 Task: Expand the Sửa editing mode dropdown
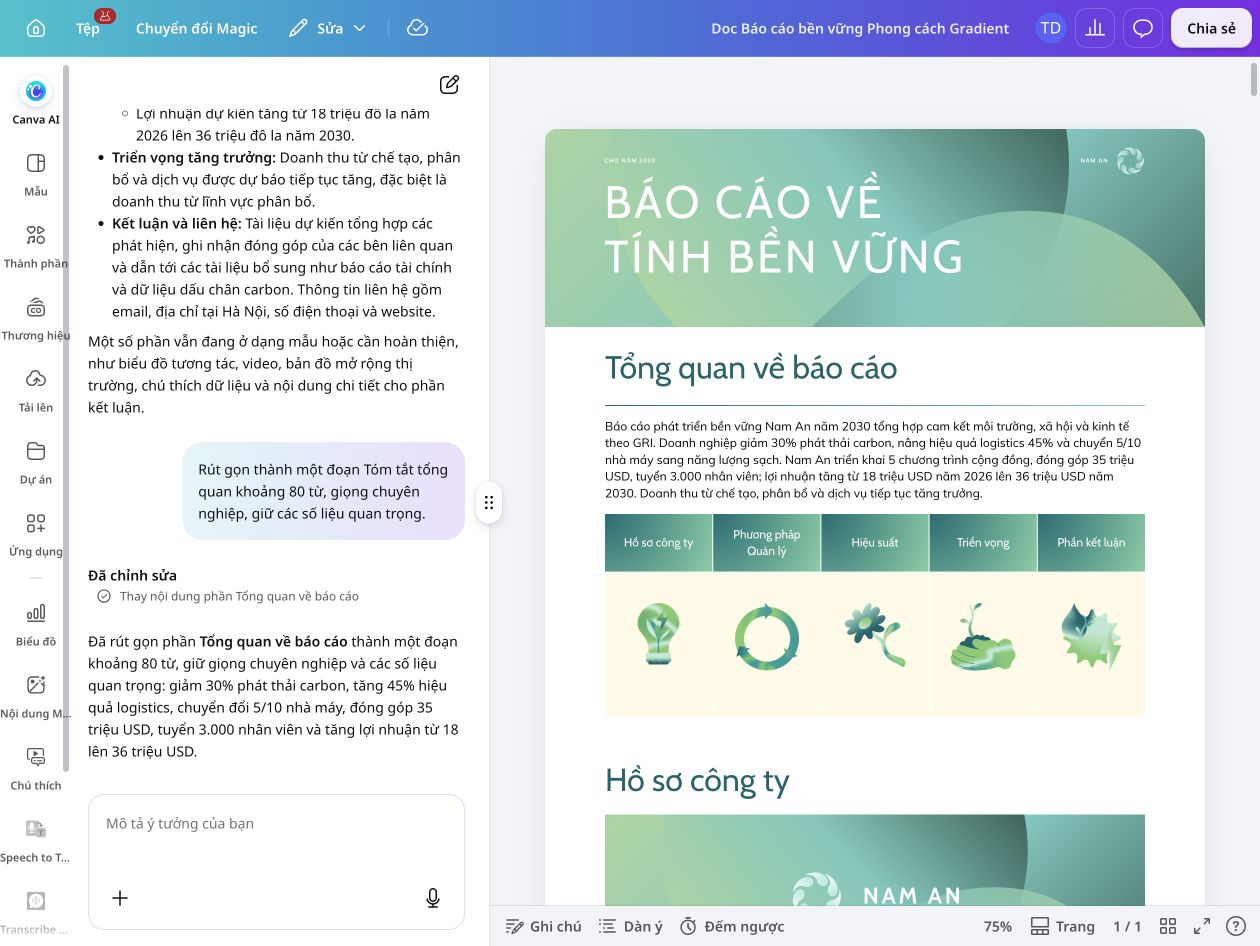click(x=327, y=28)
